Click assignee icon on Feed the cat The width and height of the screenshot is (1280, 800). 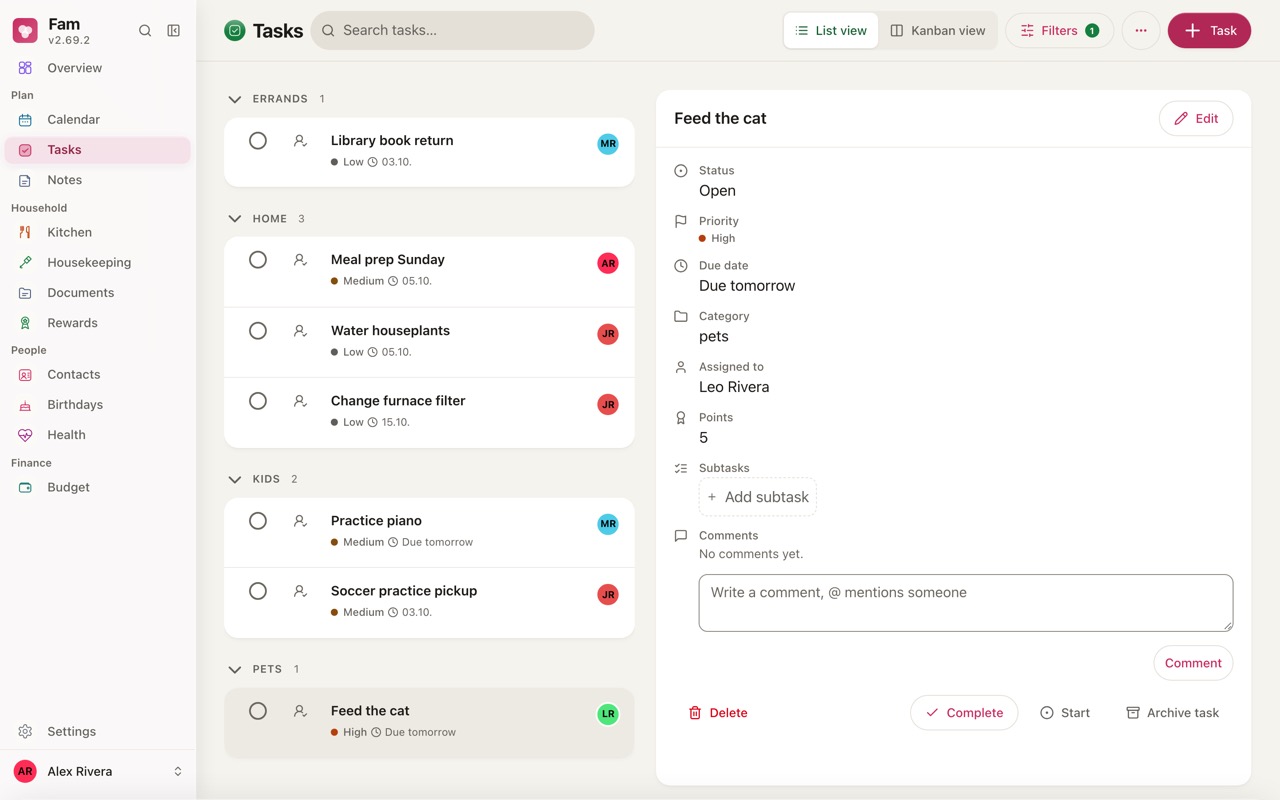click(300, 711)
